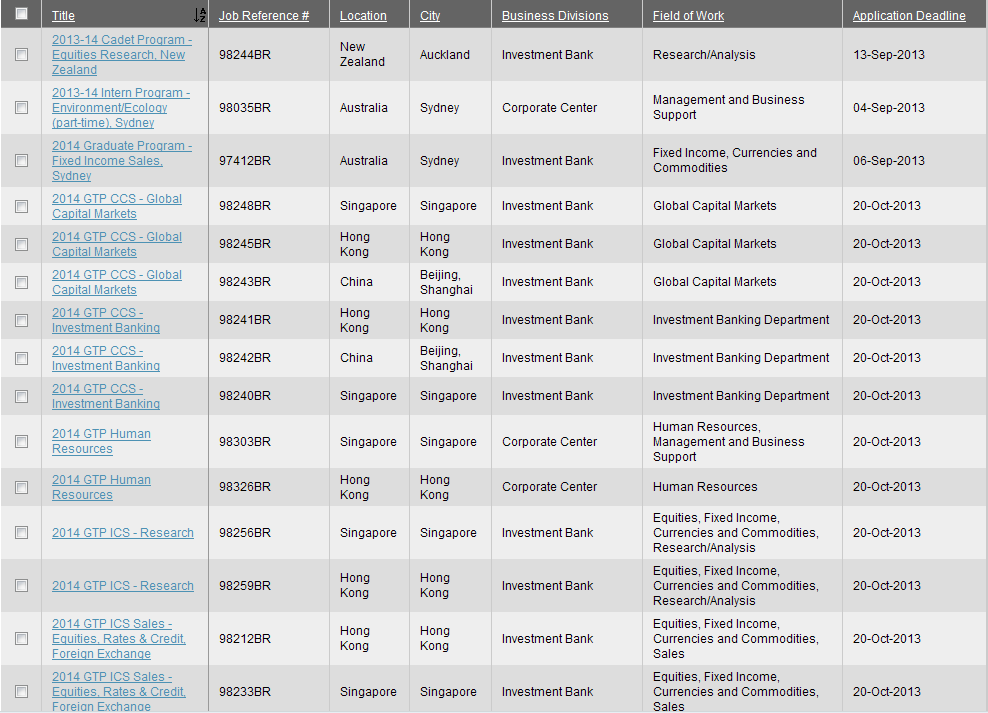The width and height of the screenshot is (988, 713).
Task: Sort table by City header
Action: click(x=430, y=16)
